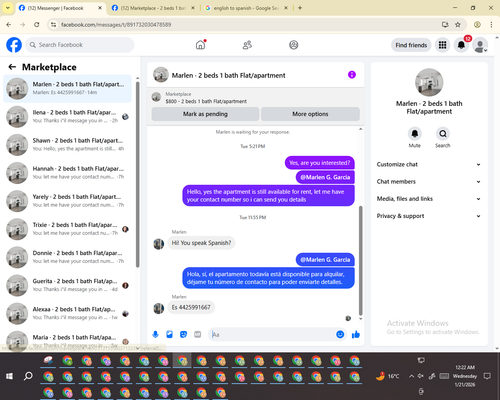Expand Media, files and links section
500x400 pixels.
[429, 199]
